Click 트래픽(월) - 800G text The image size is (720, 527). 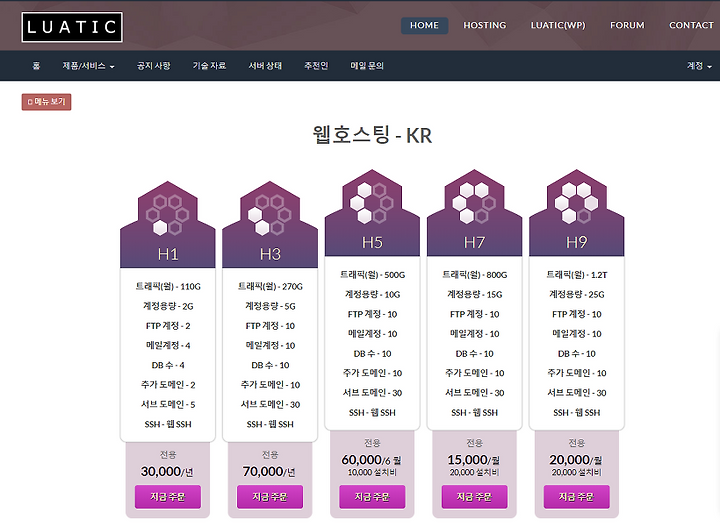point(474,275)
